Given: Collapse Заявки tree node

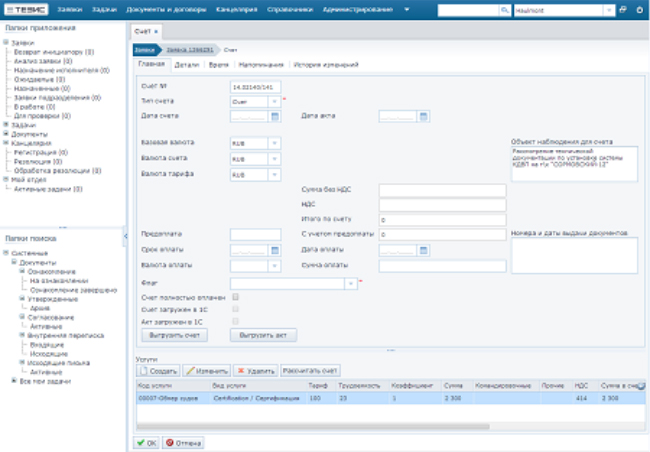Looking at the screenshot, I should coord(6,42).
